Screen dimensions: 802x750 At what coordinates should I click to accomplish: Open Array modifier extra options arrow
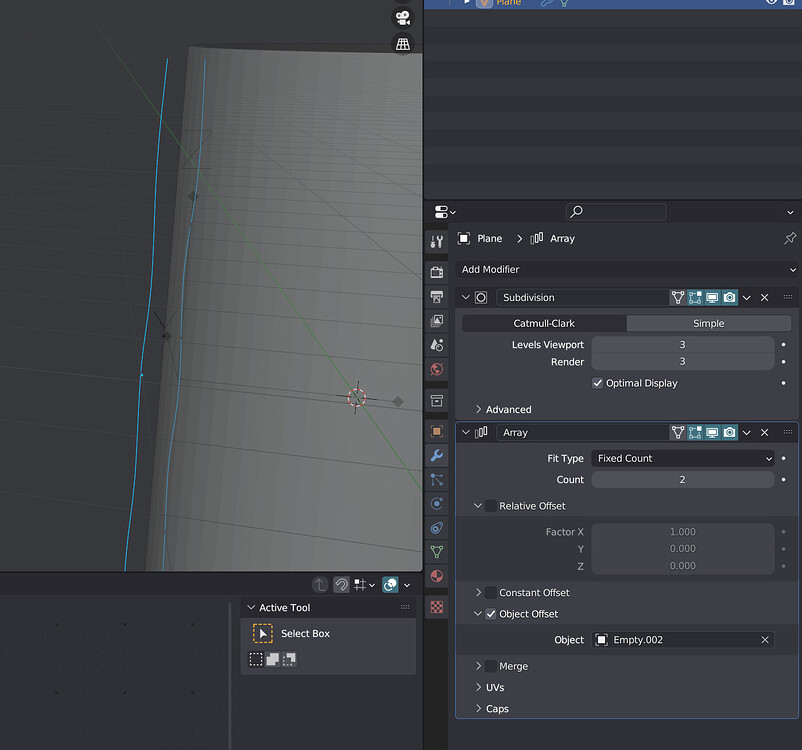[747, 432]
